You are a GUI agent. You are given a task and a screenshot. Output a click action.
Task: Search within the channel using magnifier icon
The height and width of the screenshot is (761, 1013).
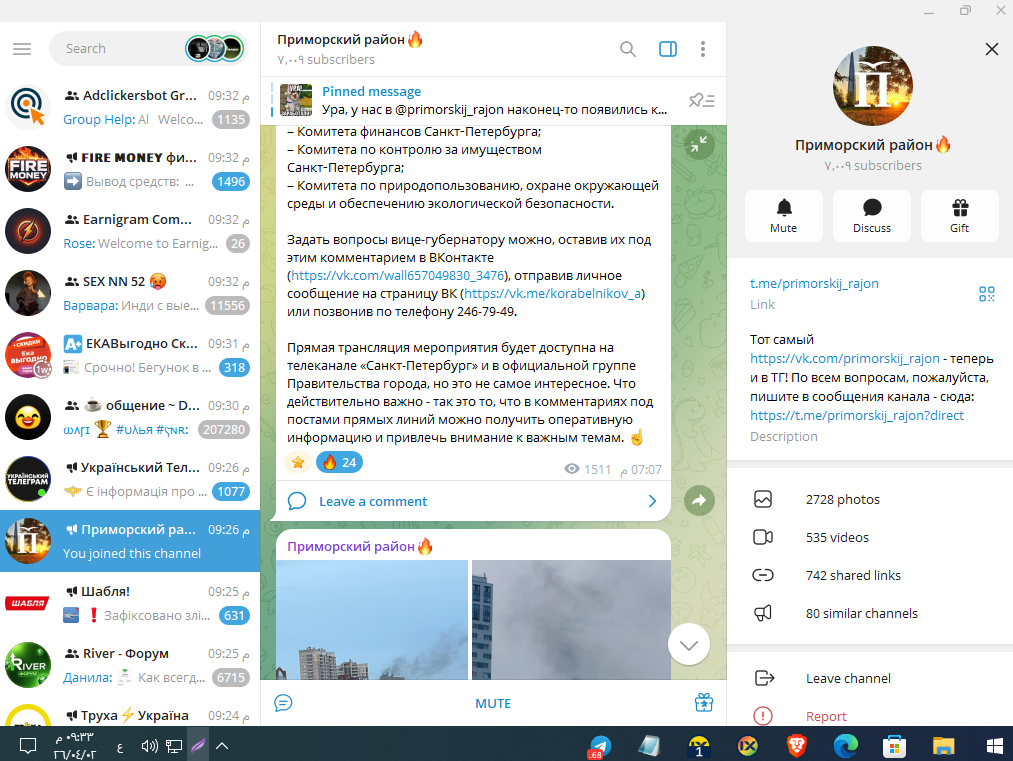click(627, 49)
